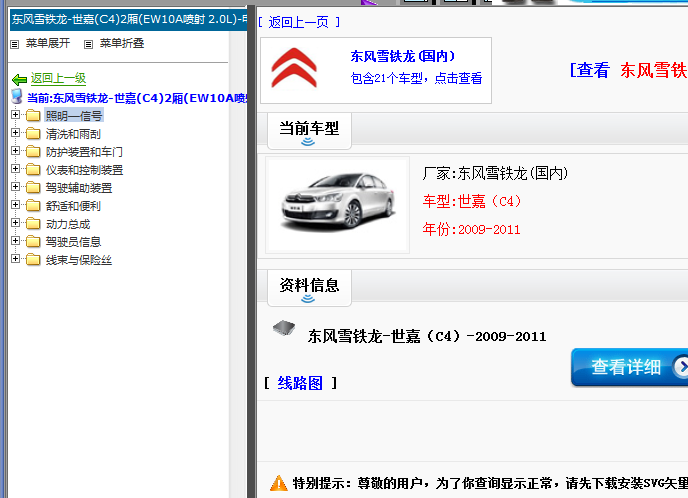Viewport: 688px width, 498px height.
Task: Expand the 线束与保险丝 tree node
Action: (x=15, y=259)
